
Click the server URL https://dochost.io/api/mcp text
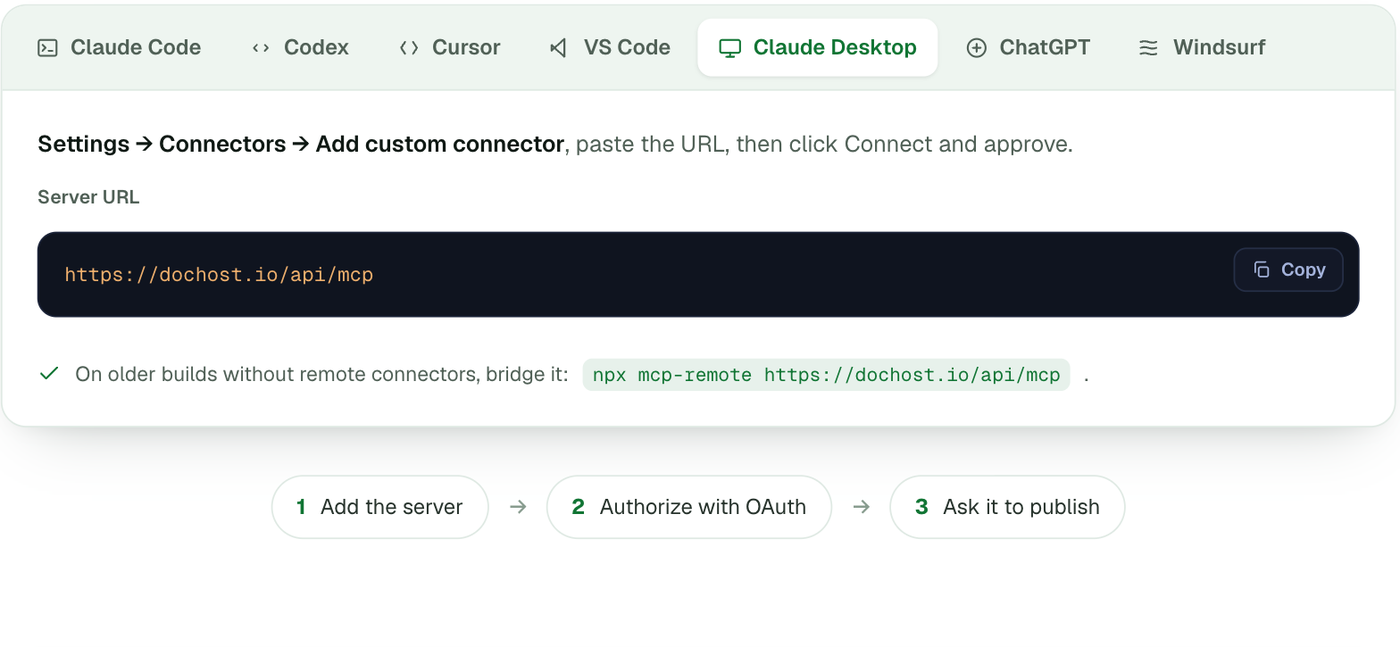point(219,274)
